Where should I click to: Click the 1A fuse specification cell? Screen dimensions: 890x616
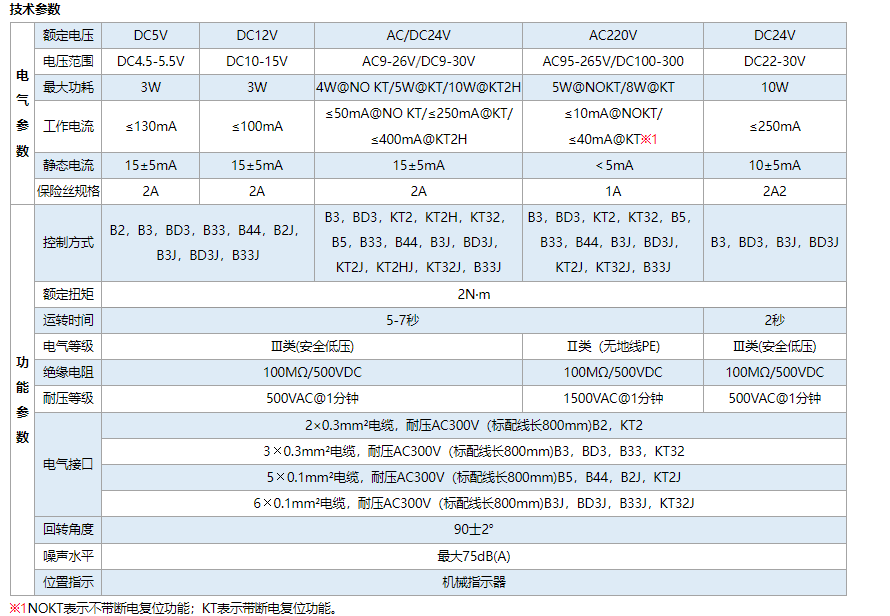click(x=613, y=191)
